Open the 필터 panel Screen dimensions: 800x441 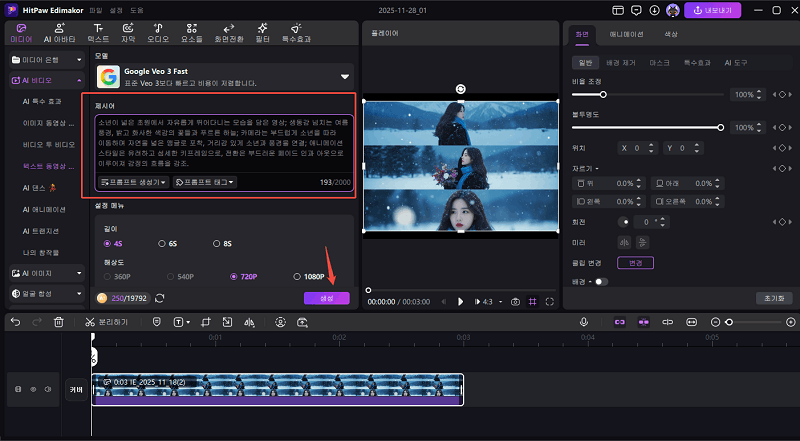tap(262, 33)
